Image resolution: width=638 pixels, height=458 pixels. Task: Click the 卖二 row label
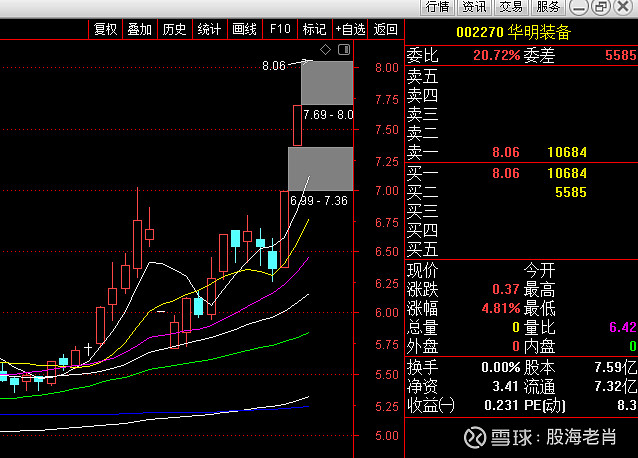[x=422, y=133]
